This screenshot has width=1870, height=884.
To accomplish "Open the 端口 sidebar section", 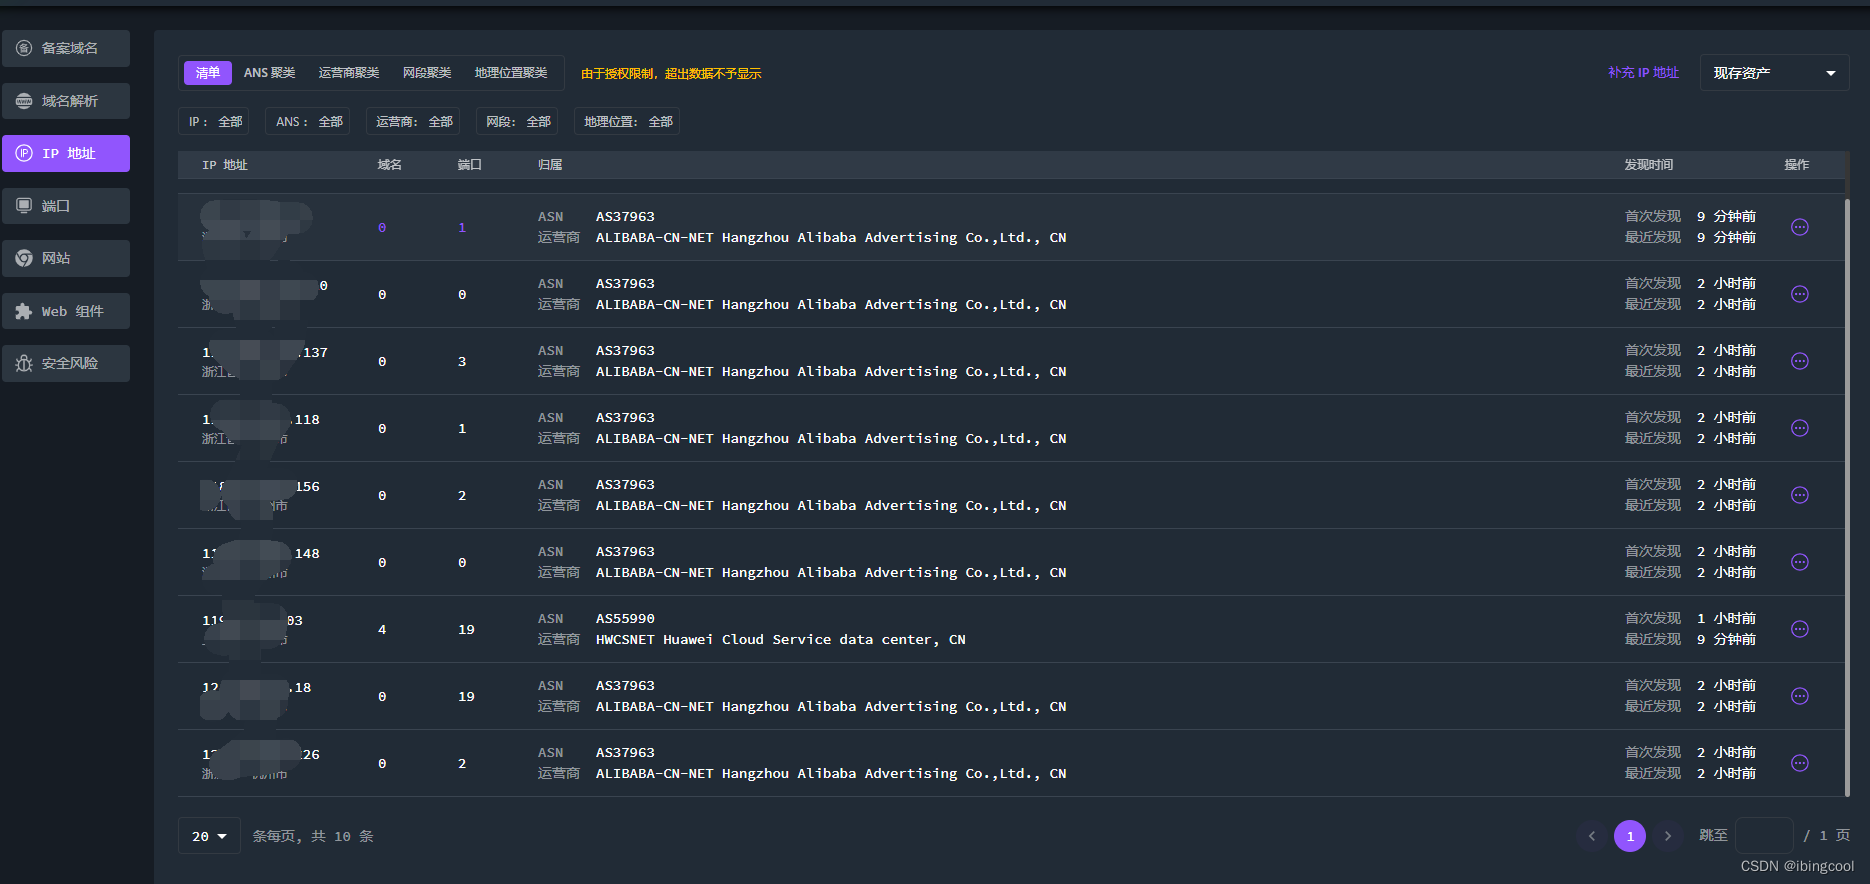I will point(66,206).
